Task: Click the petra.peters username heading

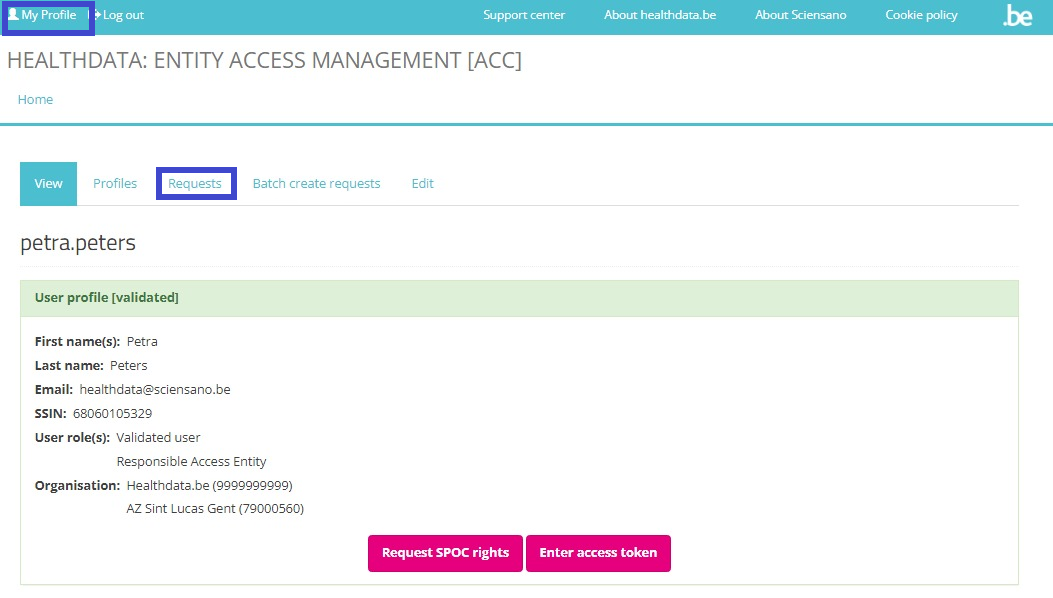Action: (78, 243)
